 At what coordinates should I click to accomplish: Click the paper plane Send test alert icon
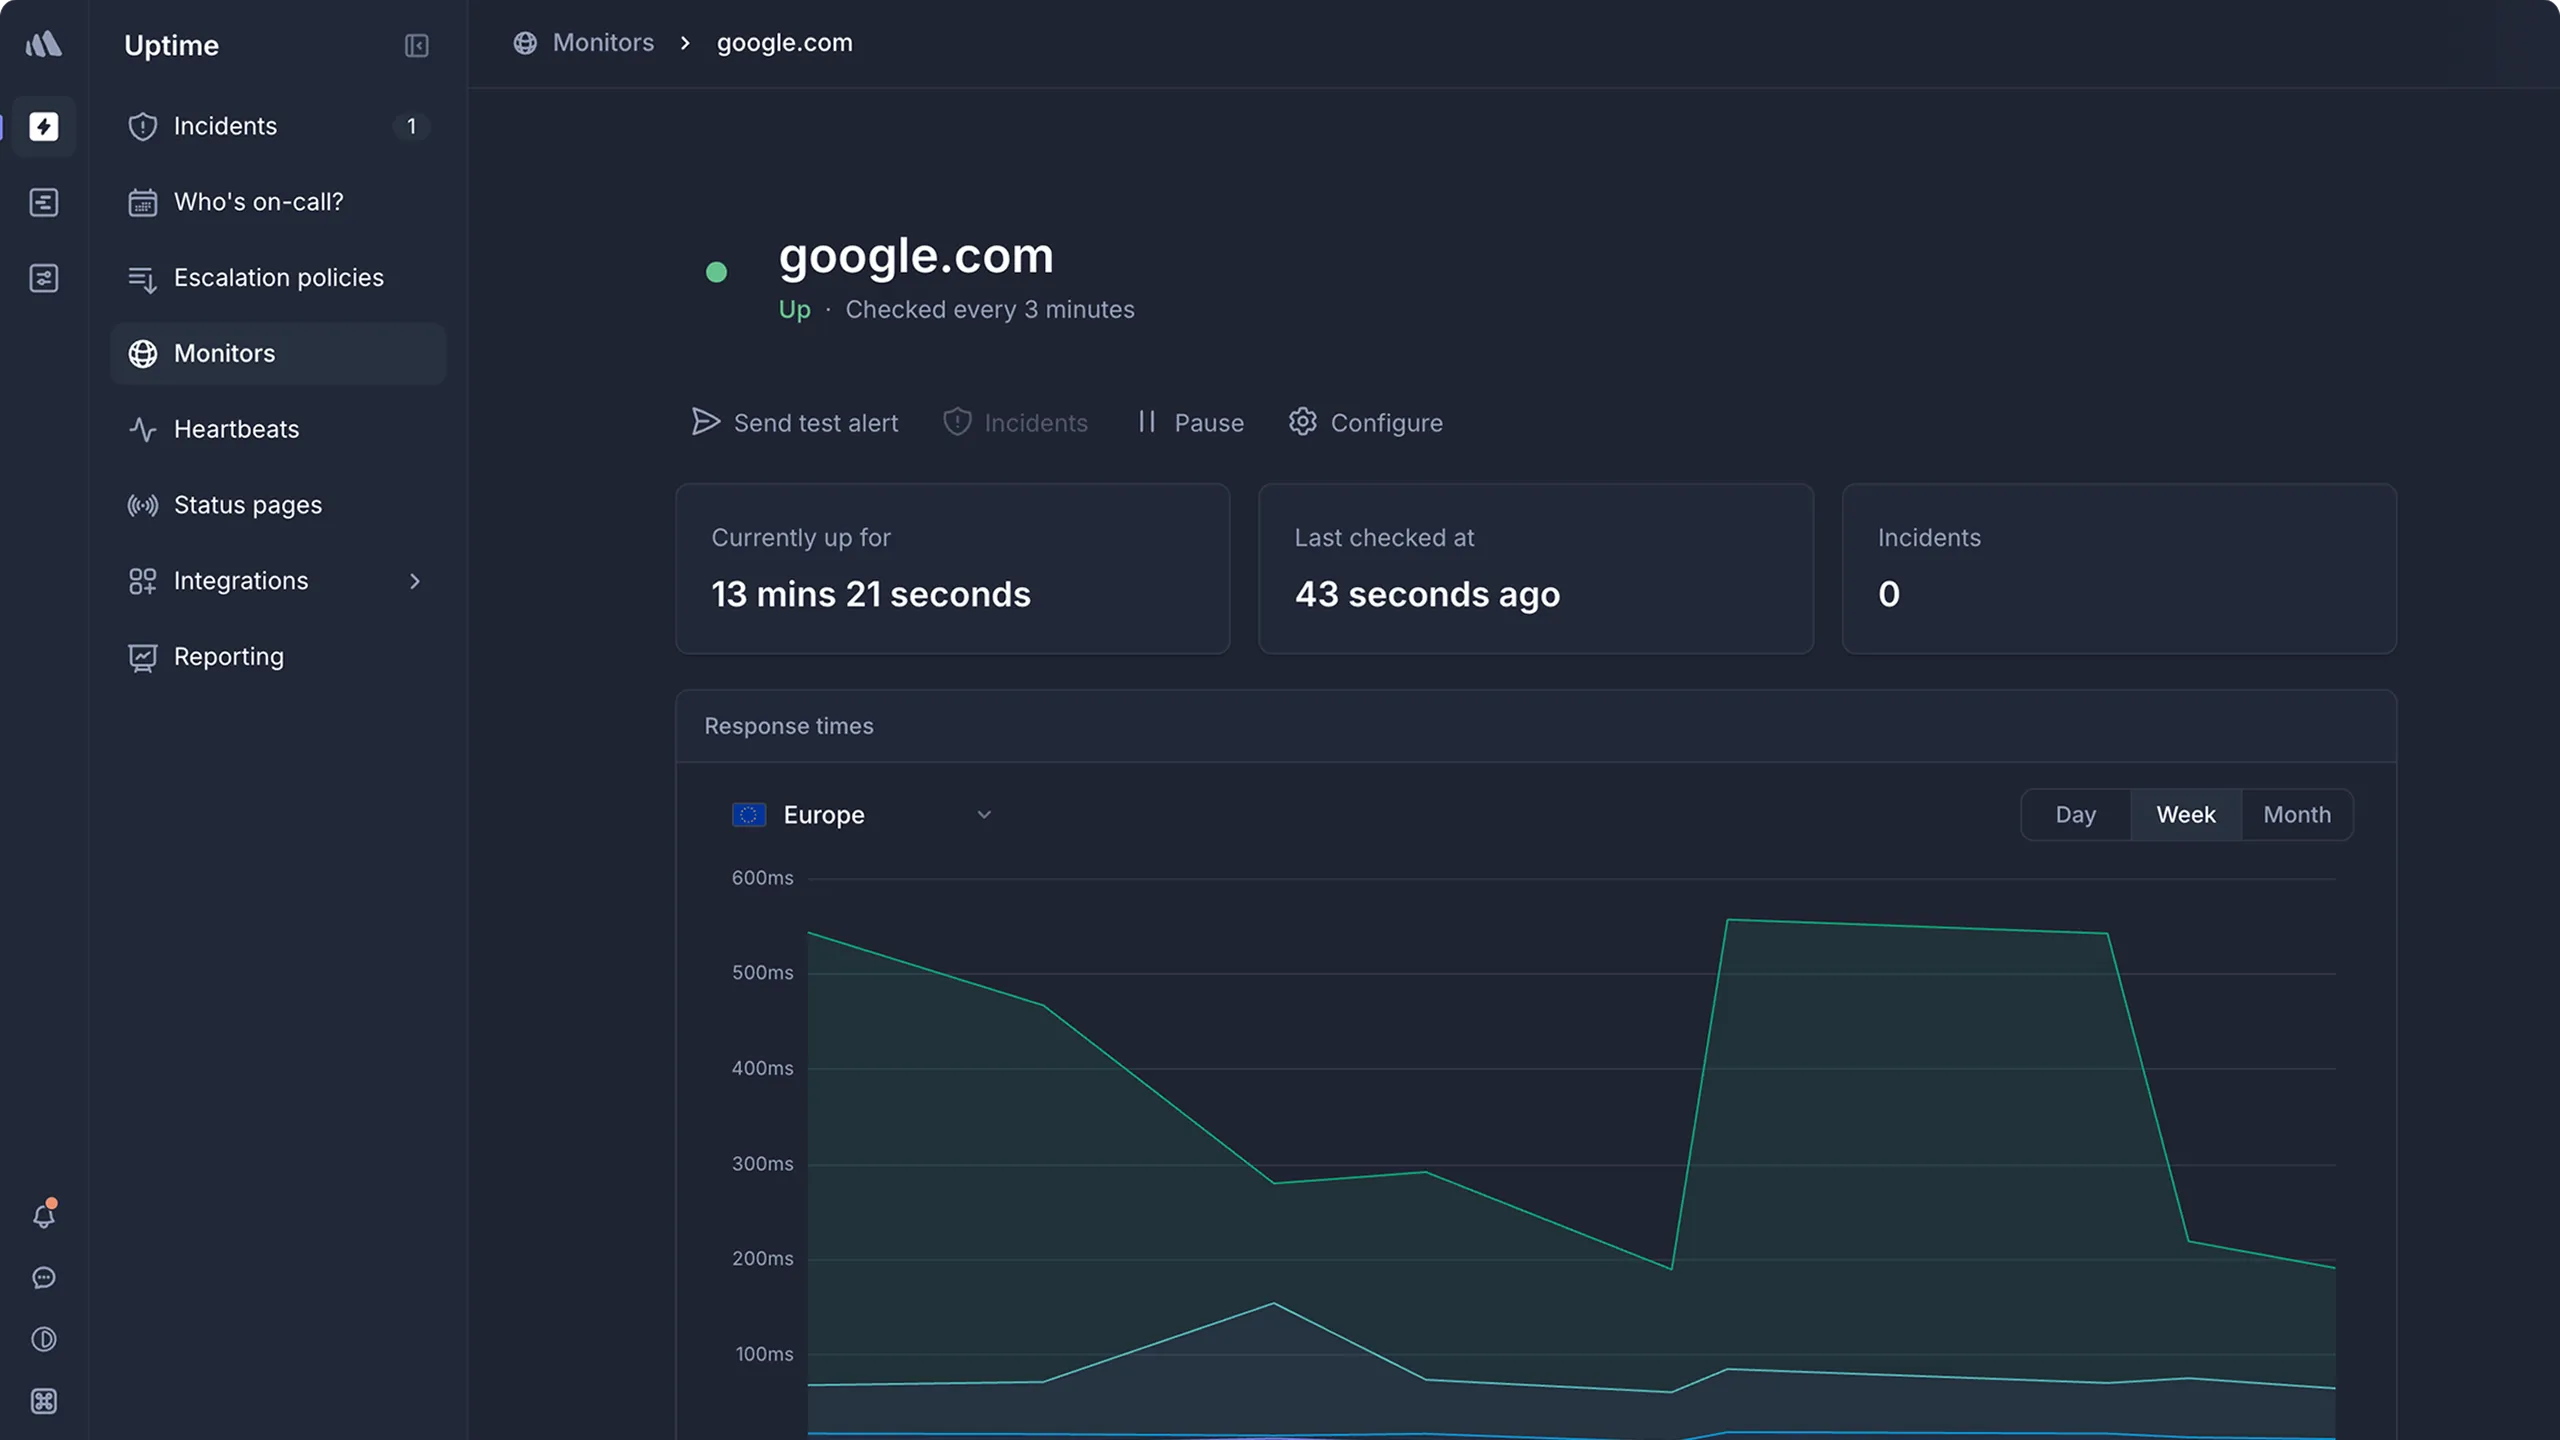point(706,422)
